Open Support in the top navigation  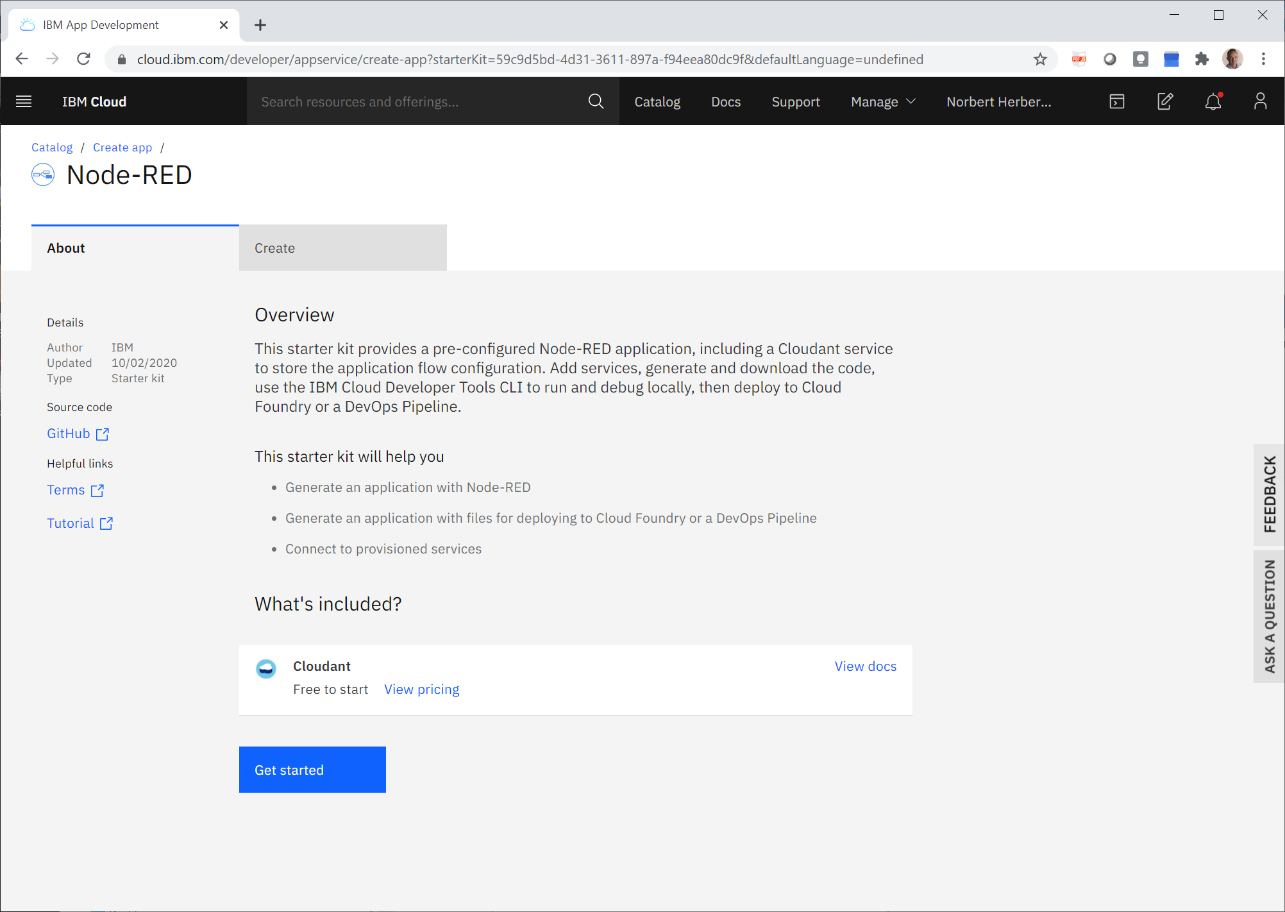(x=796, y=101)
